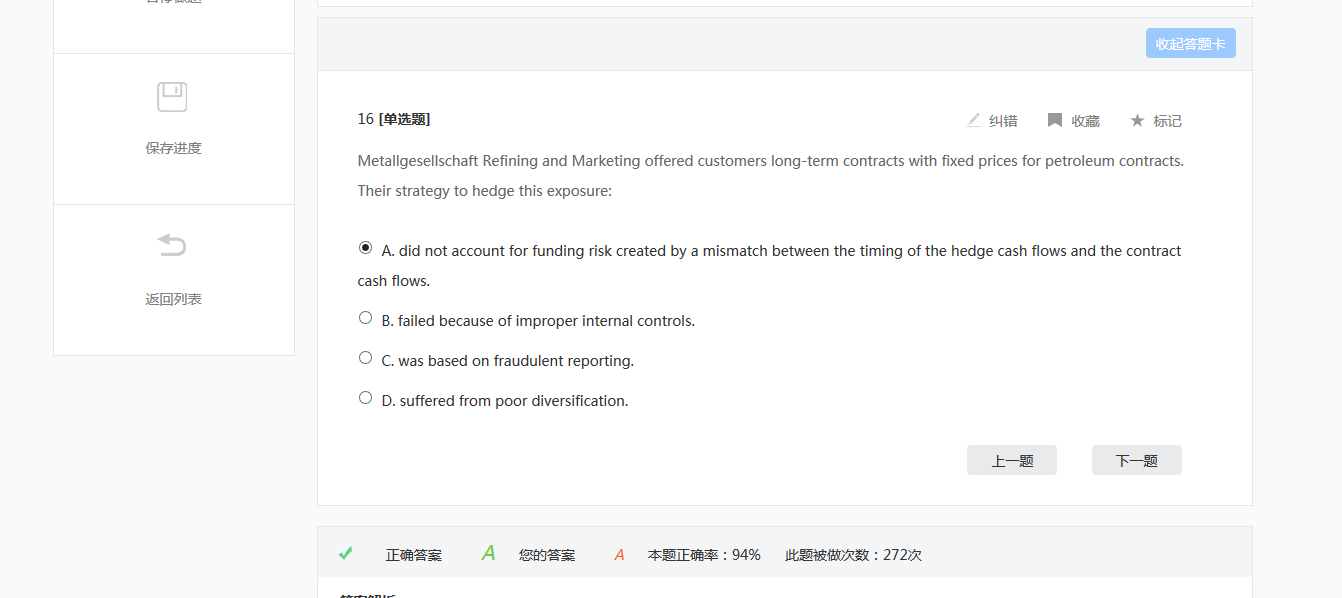Select radio option A about funding risk

(365, 247)
